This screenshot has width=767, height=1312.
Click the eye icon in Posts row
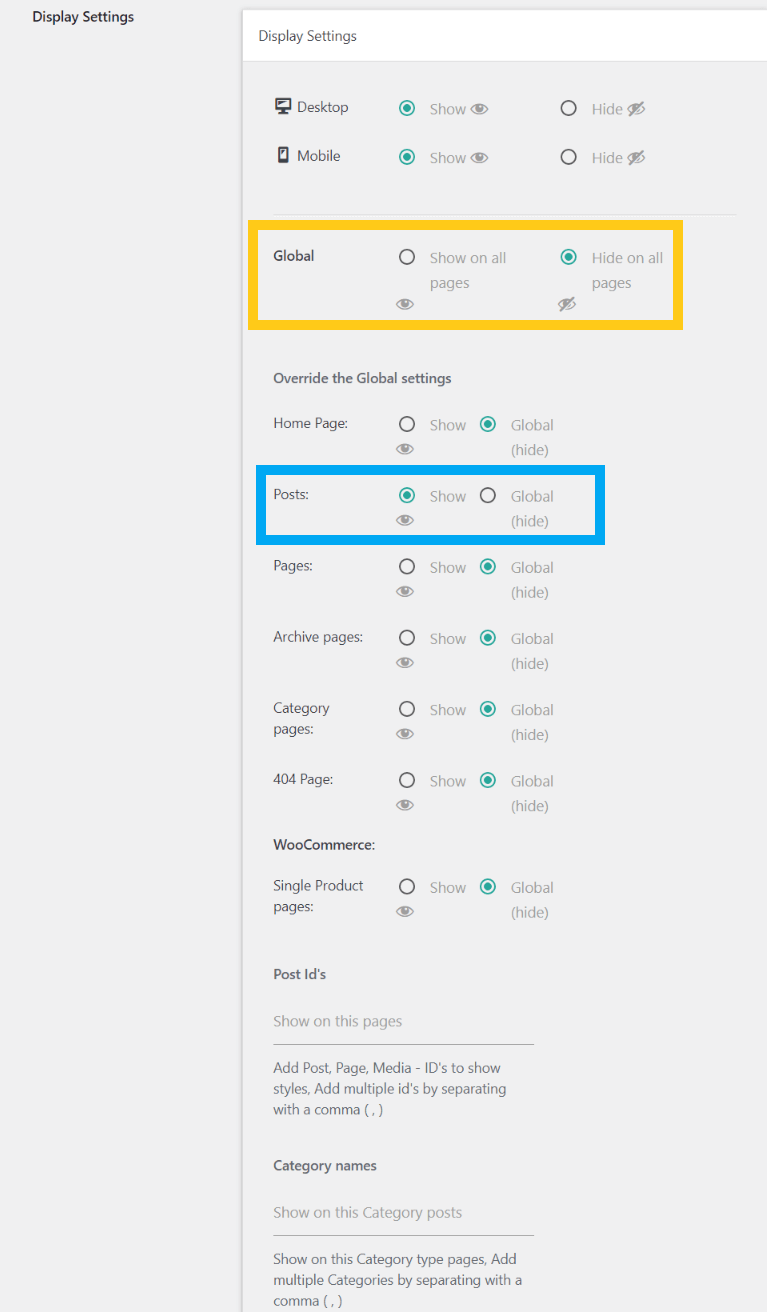(405, 520)
